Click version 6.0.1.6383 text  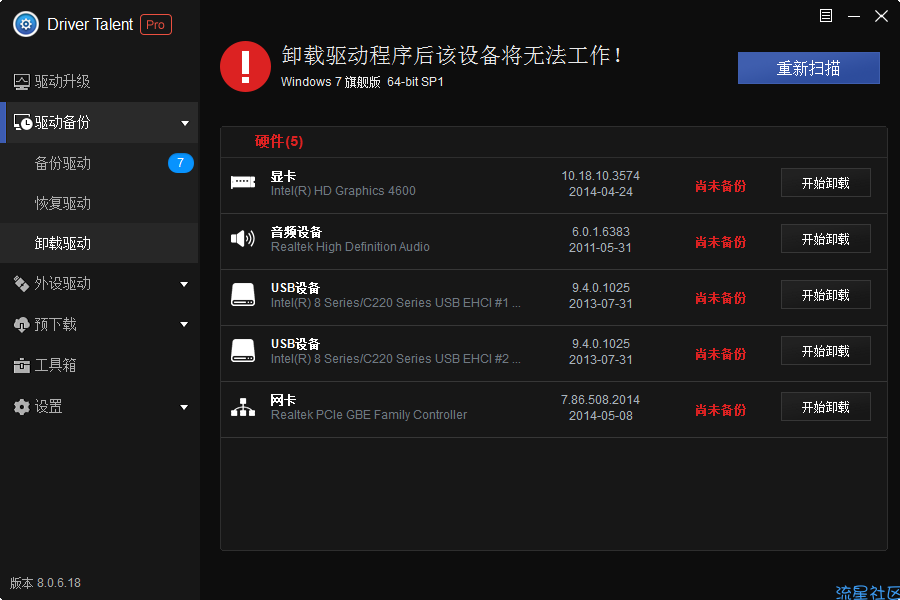click(600, 231)
